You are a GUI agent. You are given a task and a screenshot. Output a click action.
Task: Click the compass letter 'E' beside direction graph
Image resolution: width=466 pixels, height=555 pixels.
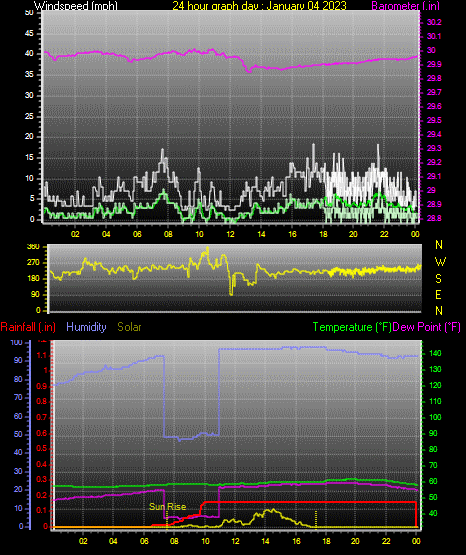[438, 294]
